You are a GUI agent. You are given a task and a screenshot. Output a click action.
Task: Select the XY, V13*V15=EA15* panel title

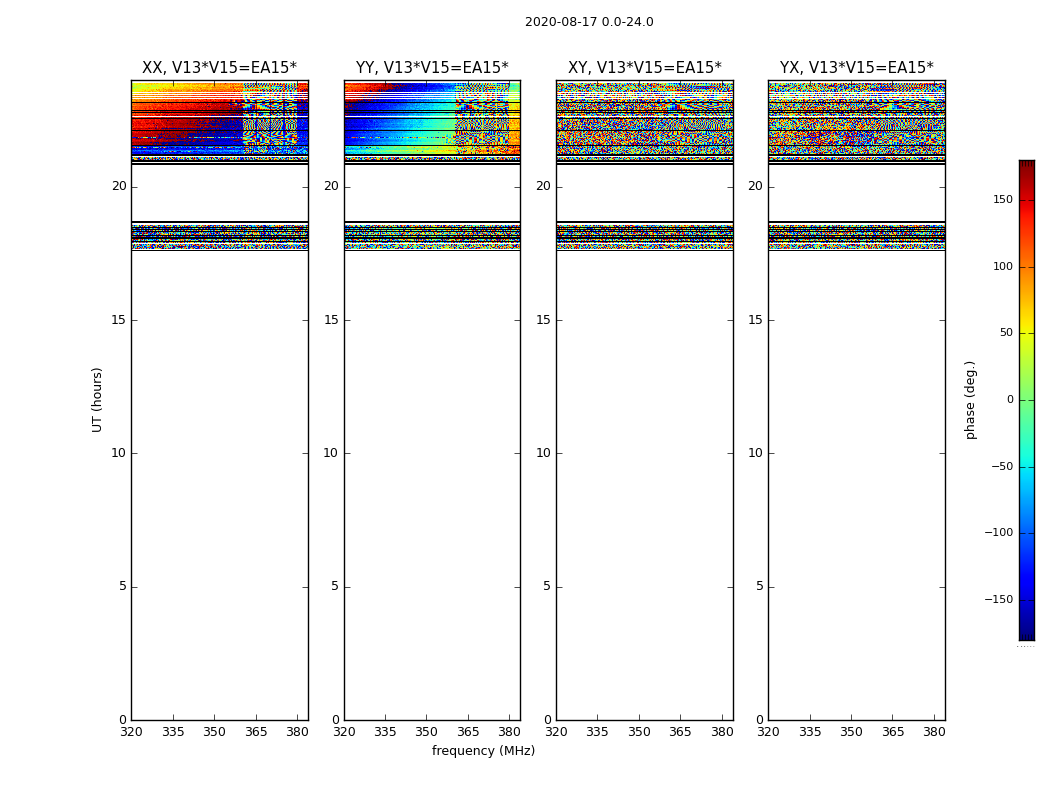pyautogui.click(x=644, y=68)
